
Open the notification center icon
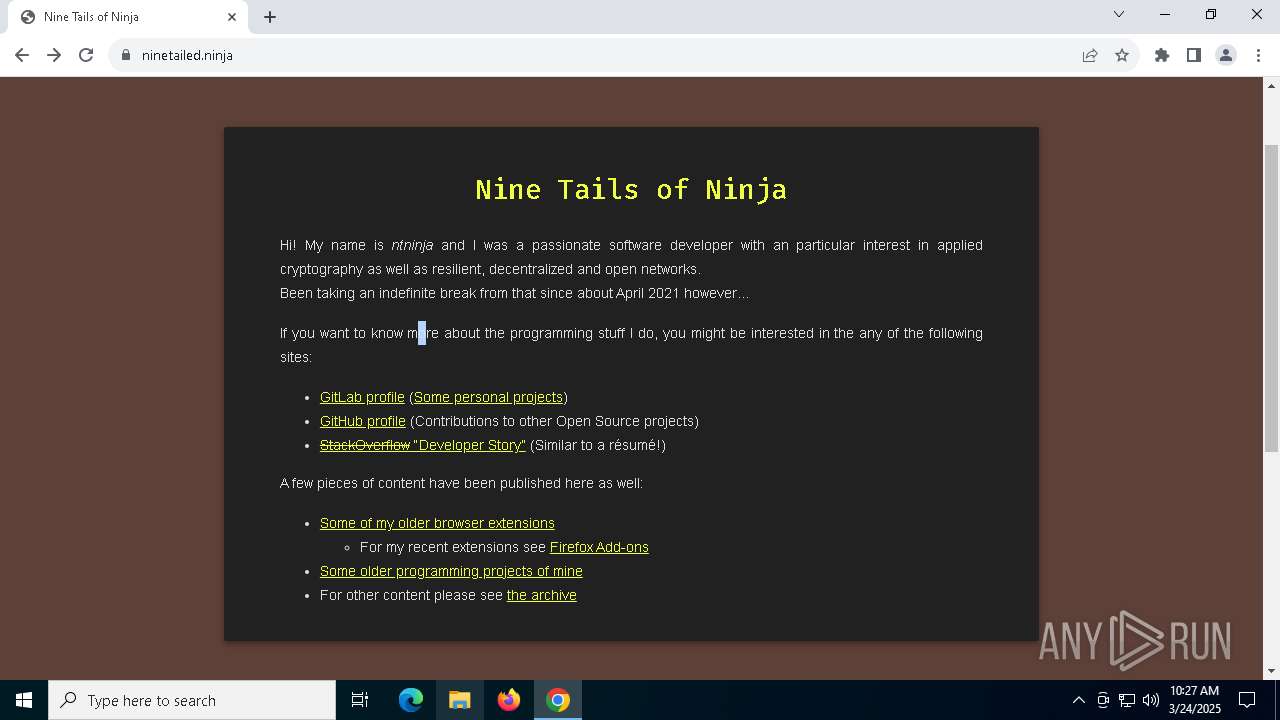click(1247, 700)
